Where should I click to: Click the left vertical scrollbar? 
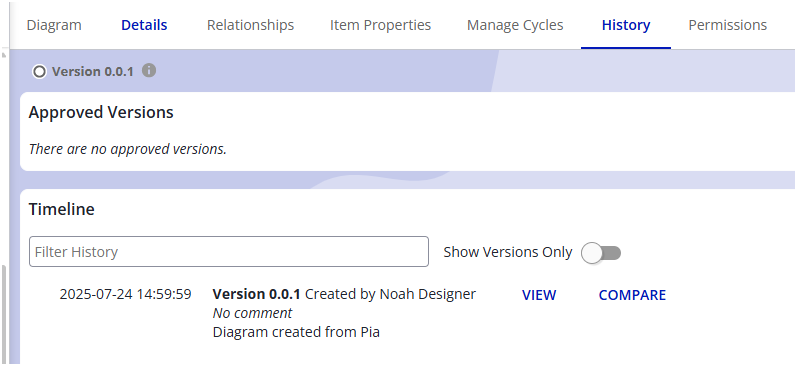pos(4,314)
